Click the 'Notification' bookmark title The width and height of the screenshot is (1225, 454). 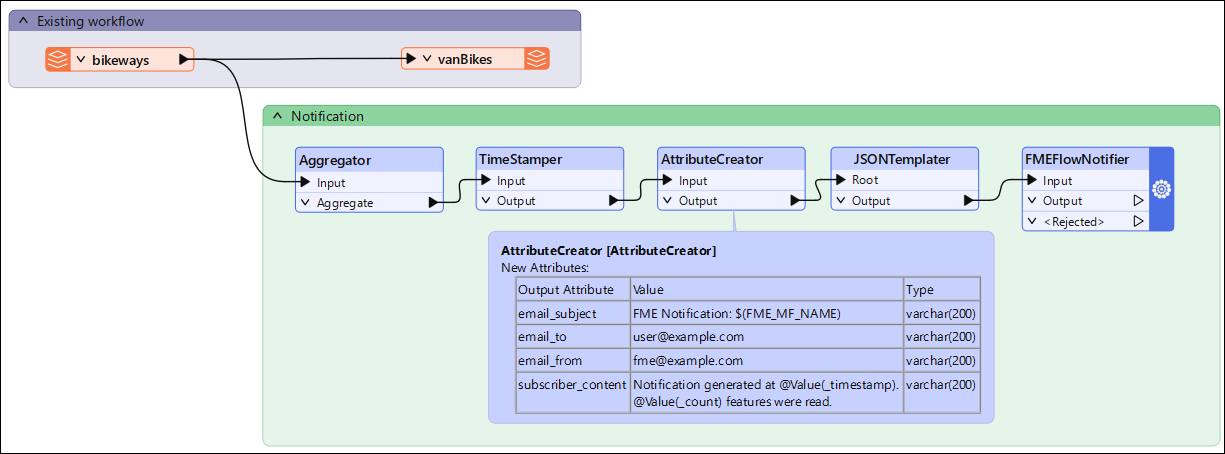click(x=327, y=117)
